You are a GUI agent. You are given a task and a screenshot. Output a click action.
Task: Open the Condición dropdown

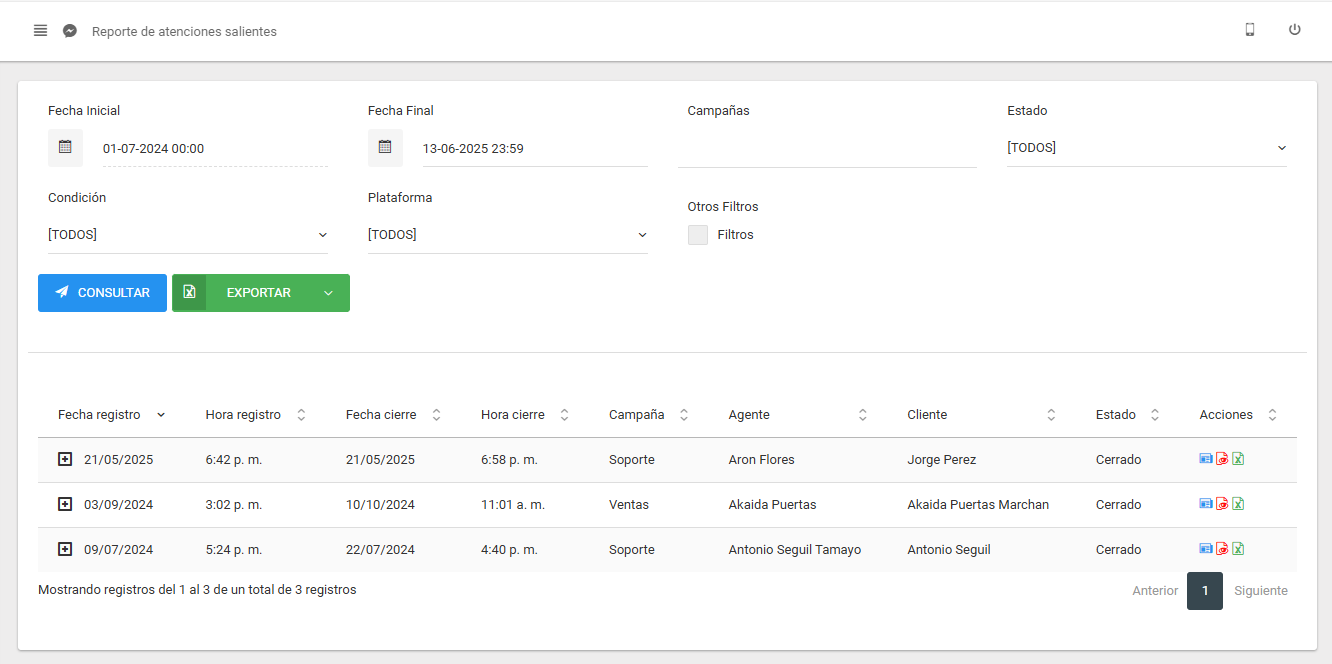(187, 235)
